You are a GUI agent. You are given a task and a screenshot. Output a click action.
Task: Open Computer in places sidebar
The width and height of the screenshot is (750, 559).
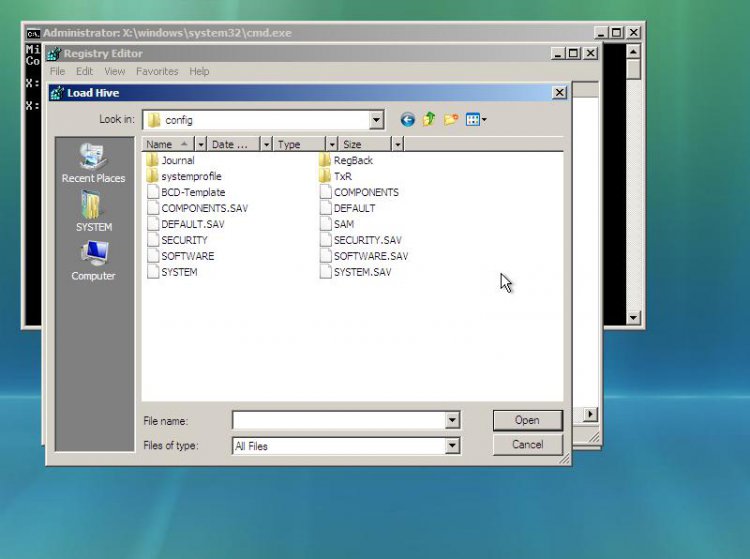[x=93, y=261]
